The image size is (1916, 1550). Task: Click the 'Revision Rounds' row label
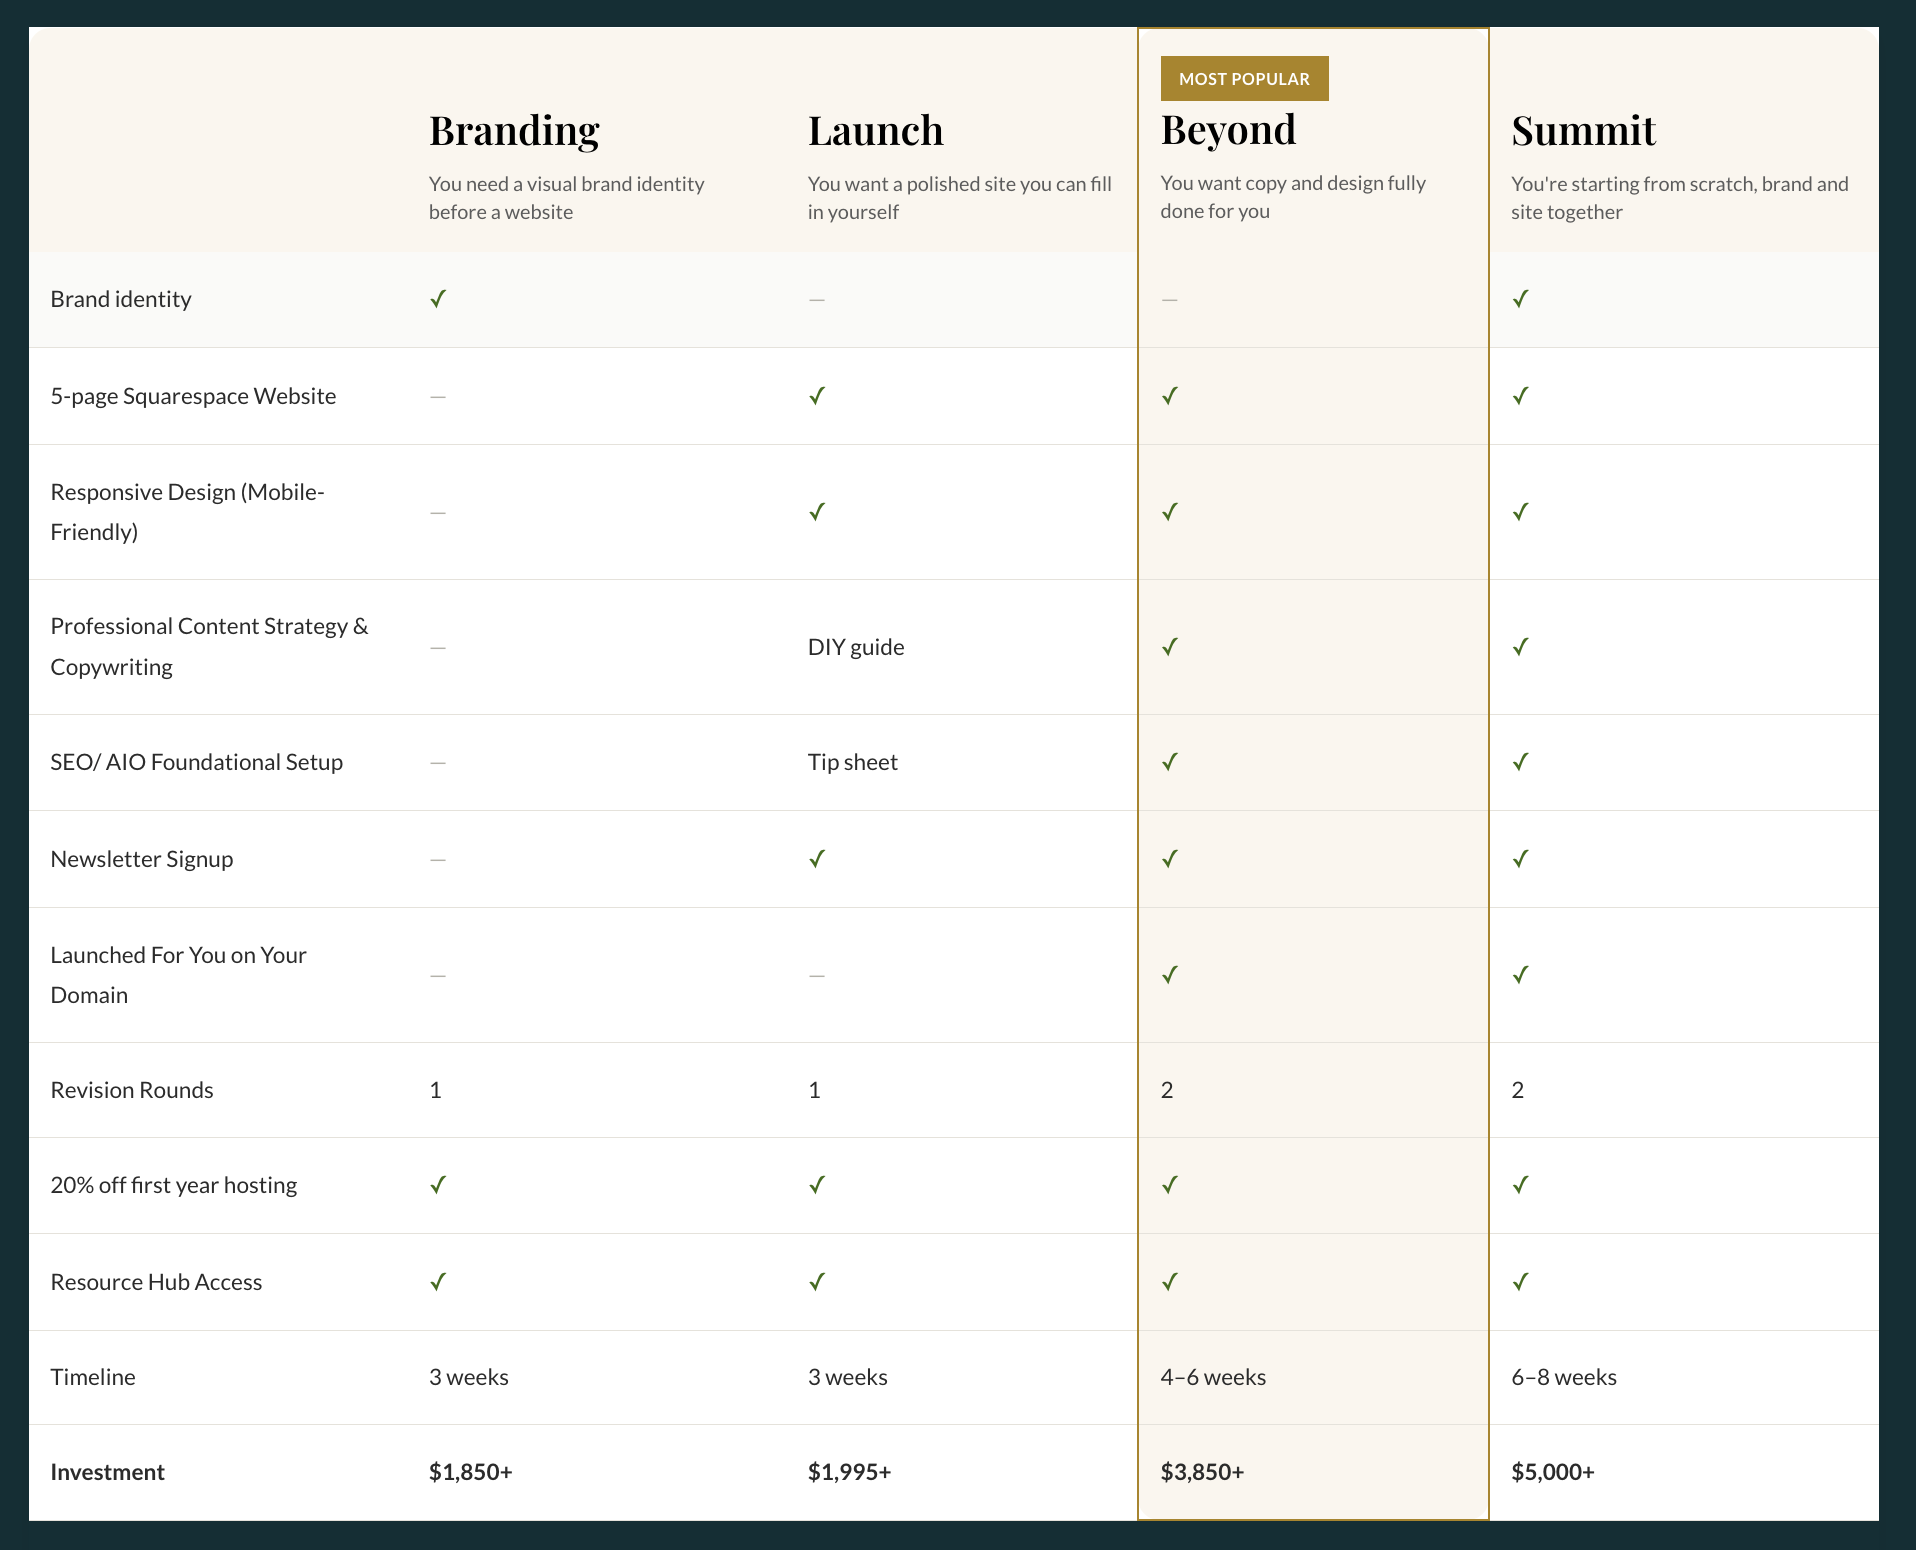pos(132,1090)
